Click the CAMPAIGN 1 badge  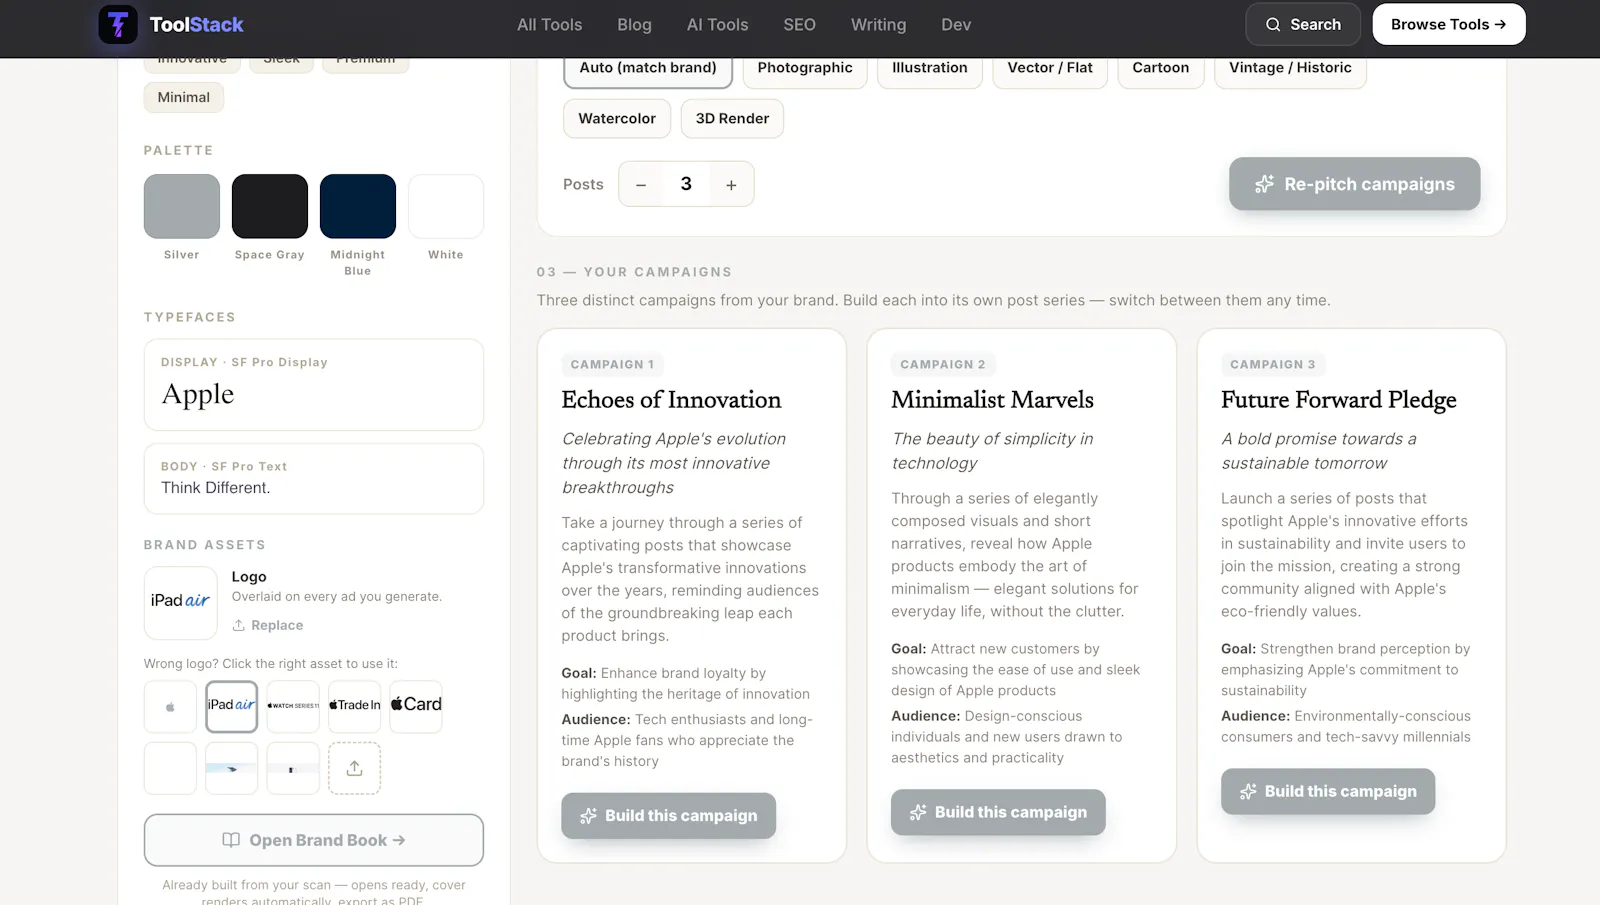coord(612,365)
